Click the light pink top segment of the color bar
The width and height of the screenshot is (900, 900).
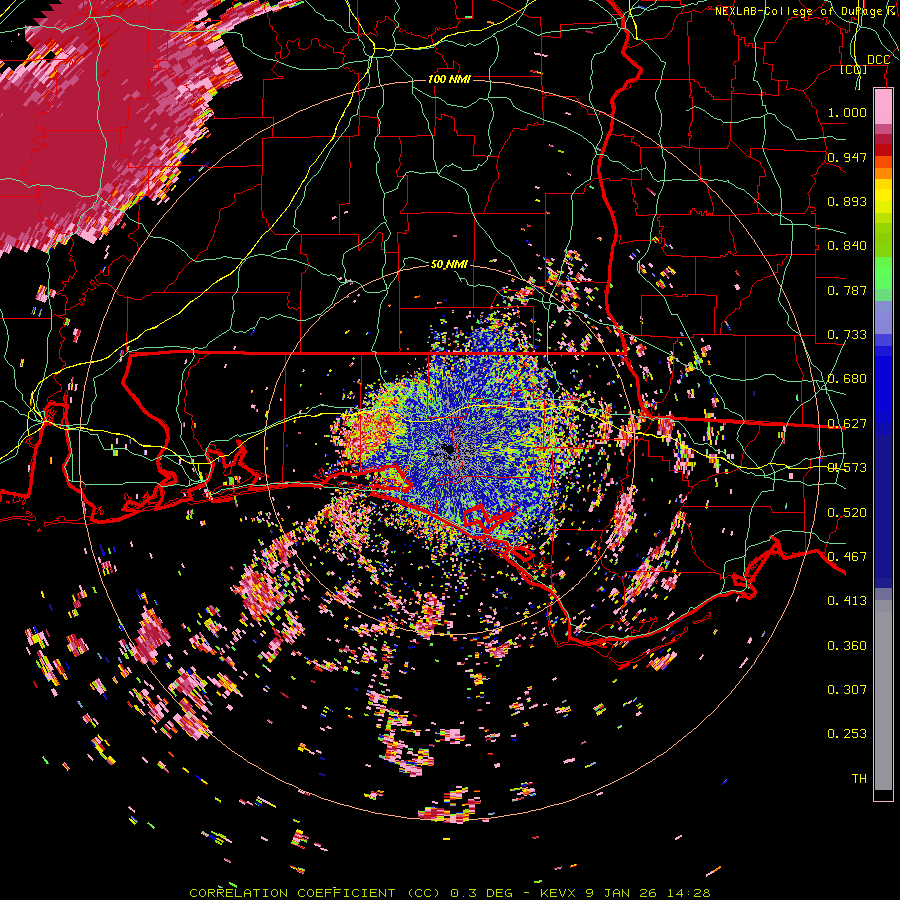(x=883, y=107)
